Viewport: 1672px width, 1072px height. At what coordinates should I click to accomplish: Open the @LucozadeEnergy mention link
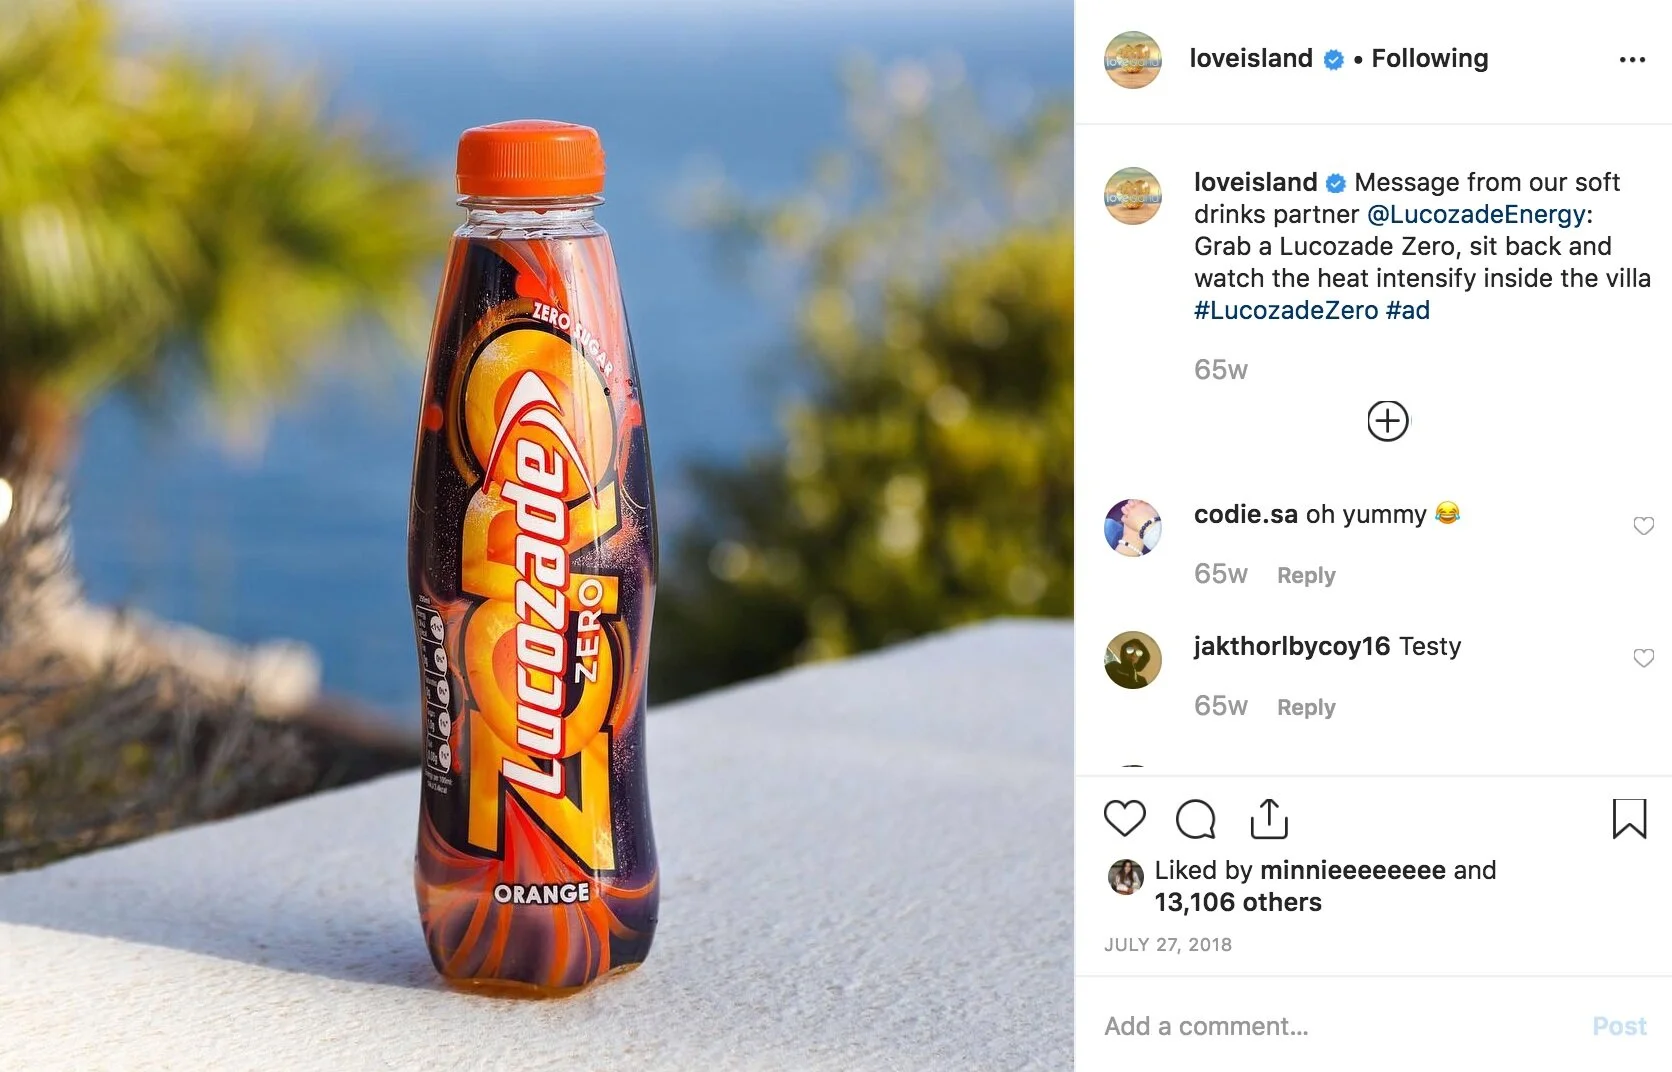1476,214
